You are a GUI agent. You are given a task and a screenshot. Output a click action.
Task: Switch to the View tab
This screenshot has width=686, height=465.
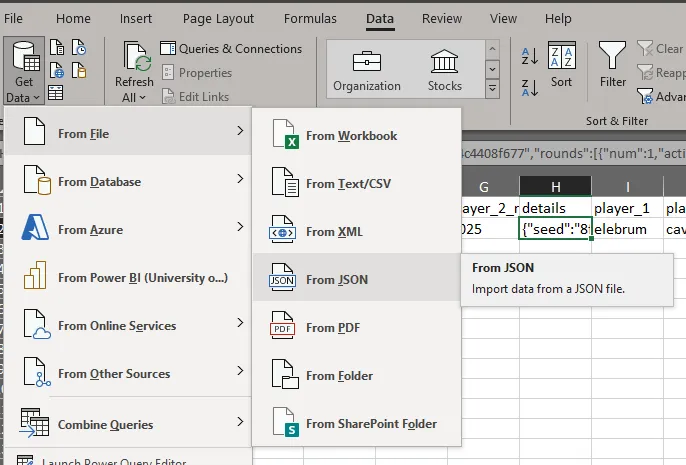(503, 19)
